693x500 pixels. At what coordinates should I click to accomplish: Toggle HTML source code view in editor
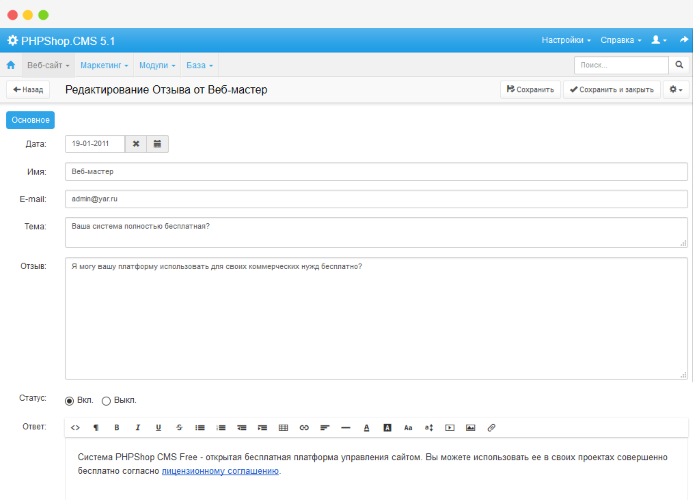click(75, 427)
